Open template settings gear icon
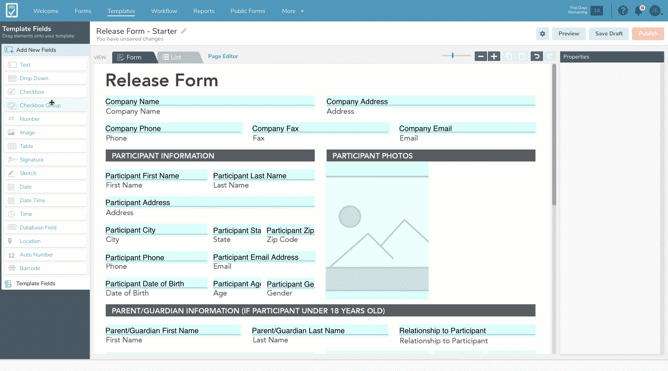Screen dimensions: 668x371 click(542, 34)
